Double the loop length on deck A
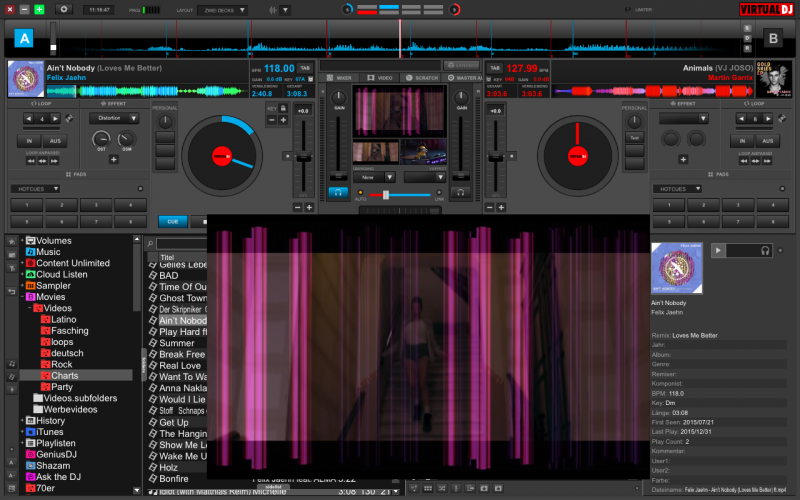Screen dimensions: 800x500 pos(55,118)
